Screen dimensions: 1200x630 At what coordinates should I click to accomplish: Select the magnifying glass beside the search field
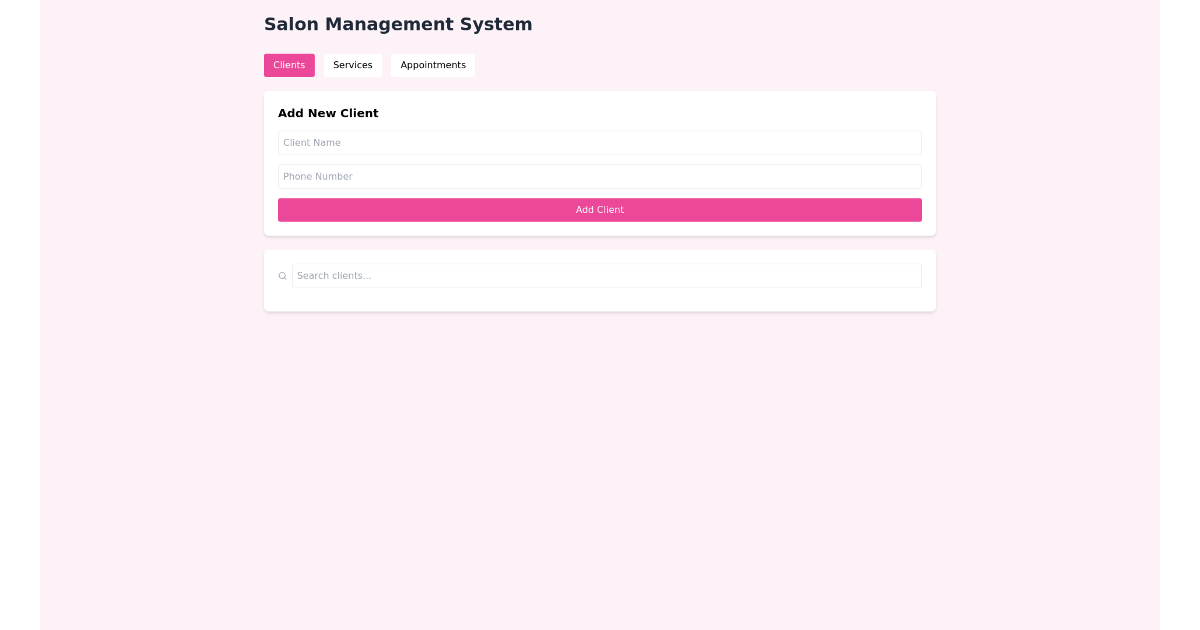(283, 275)
